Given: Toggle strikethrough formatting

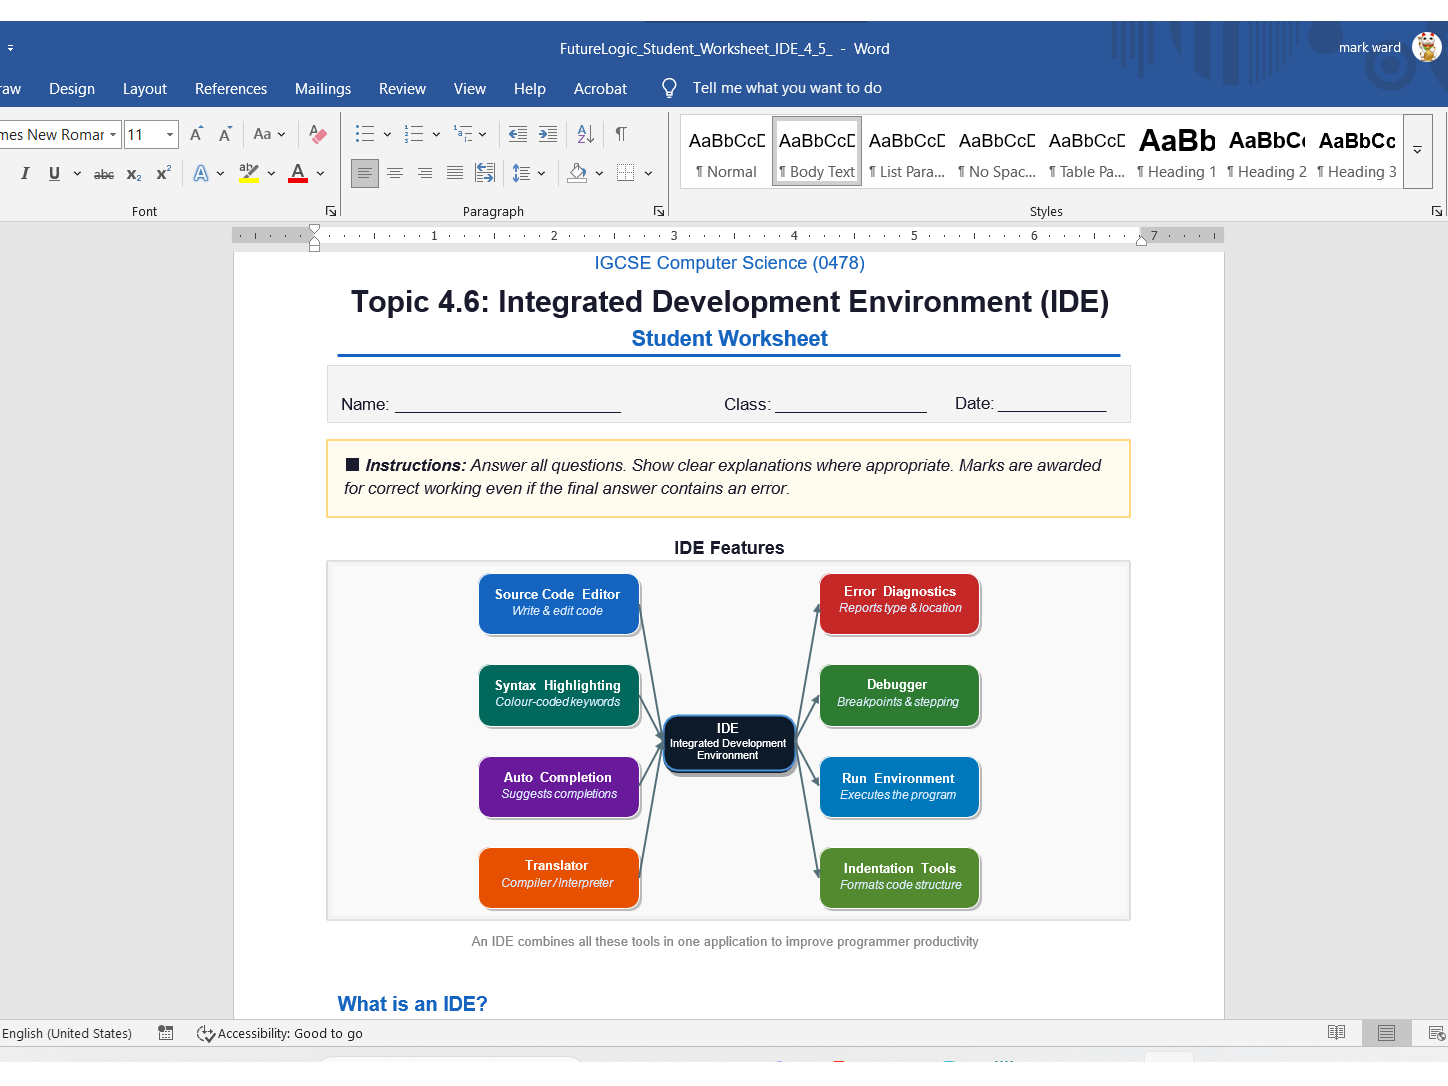Looking at the screenshot, I should pyautogui.click(x=103, y=173).
